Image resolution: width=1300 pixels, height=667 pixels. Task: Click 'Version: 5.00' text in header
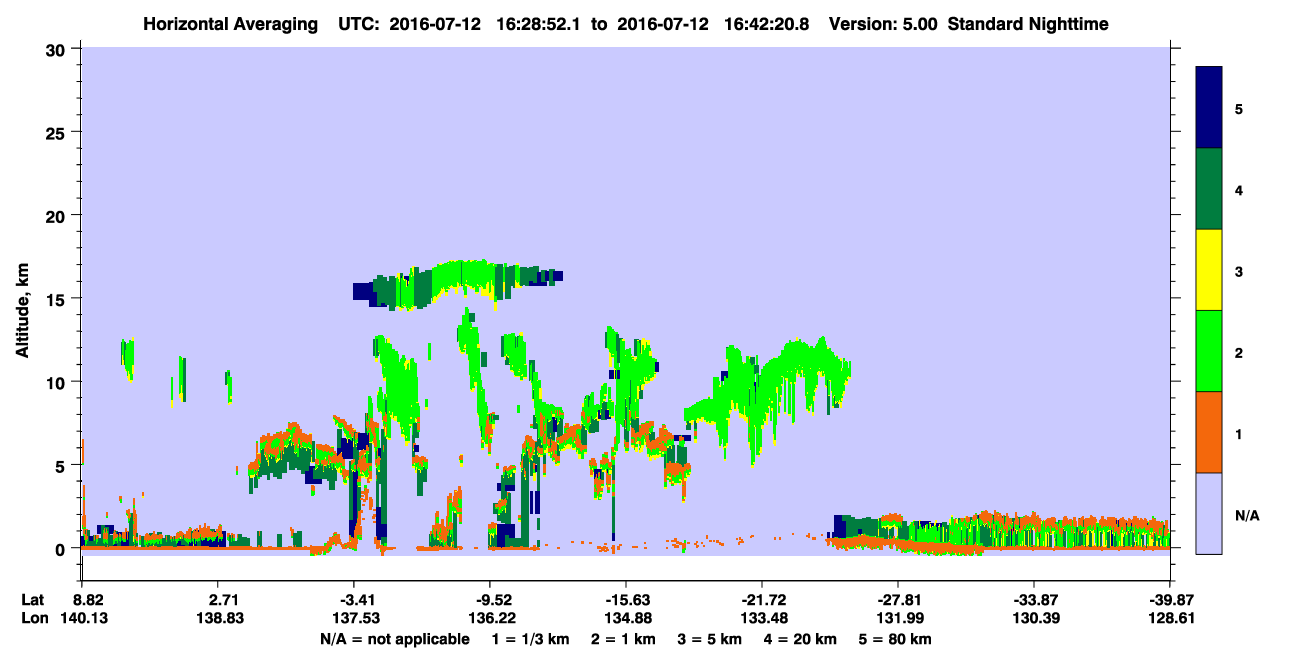[x=881, y=23]
